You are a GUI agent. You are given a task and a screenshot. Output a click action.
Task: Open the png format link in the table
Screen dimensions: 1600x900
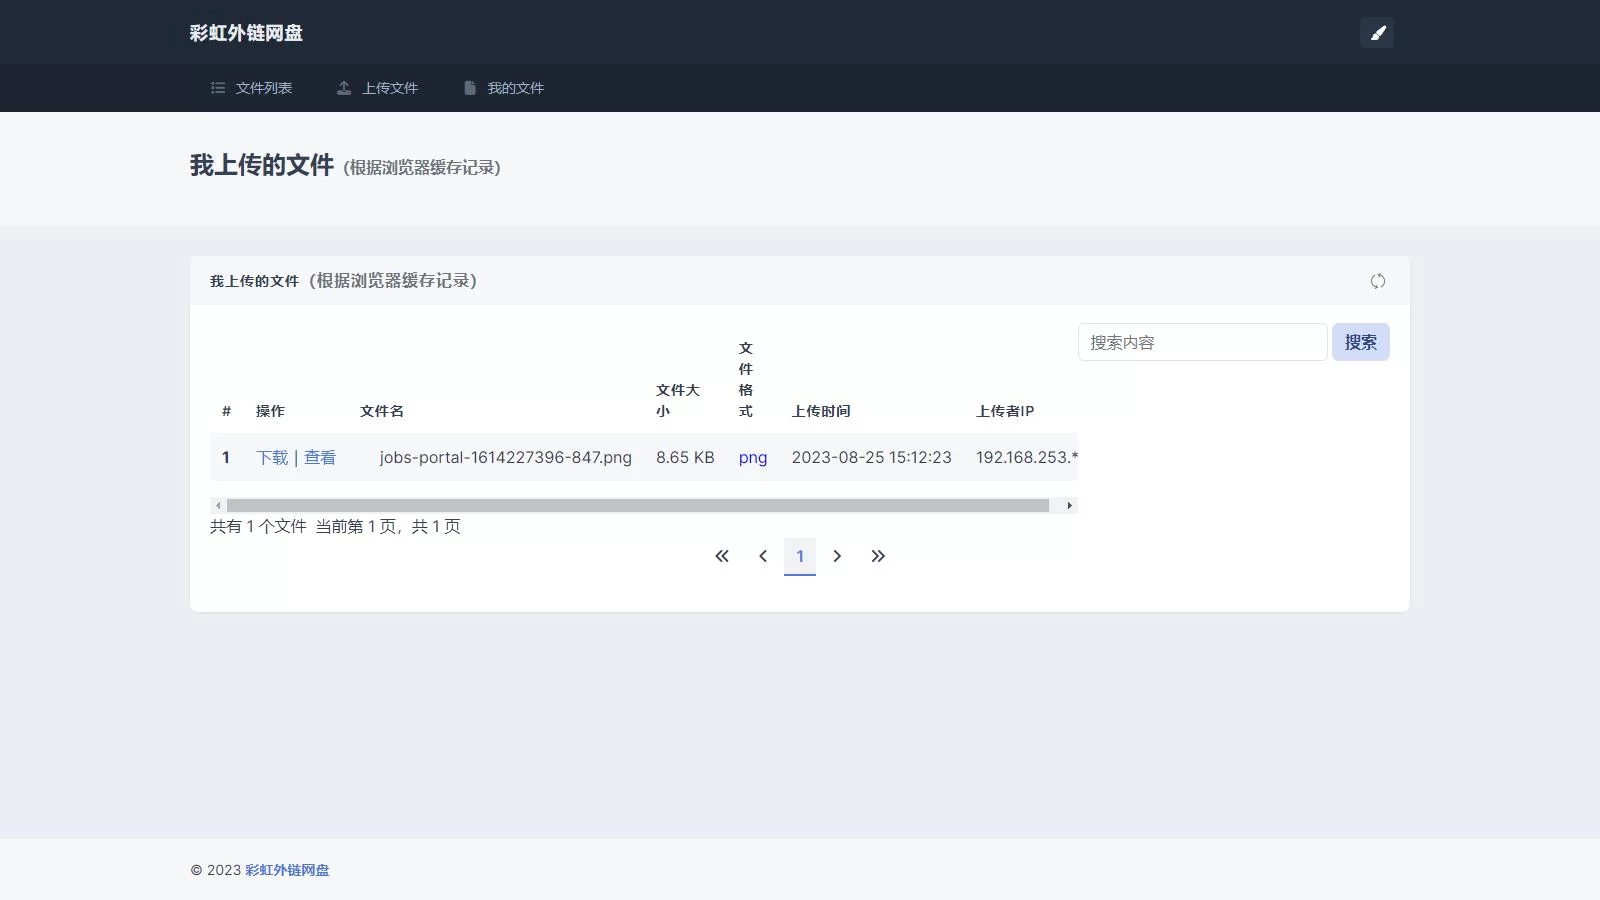pyautogui.click(x=752, y=457)
